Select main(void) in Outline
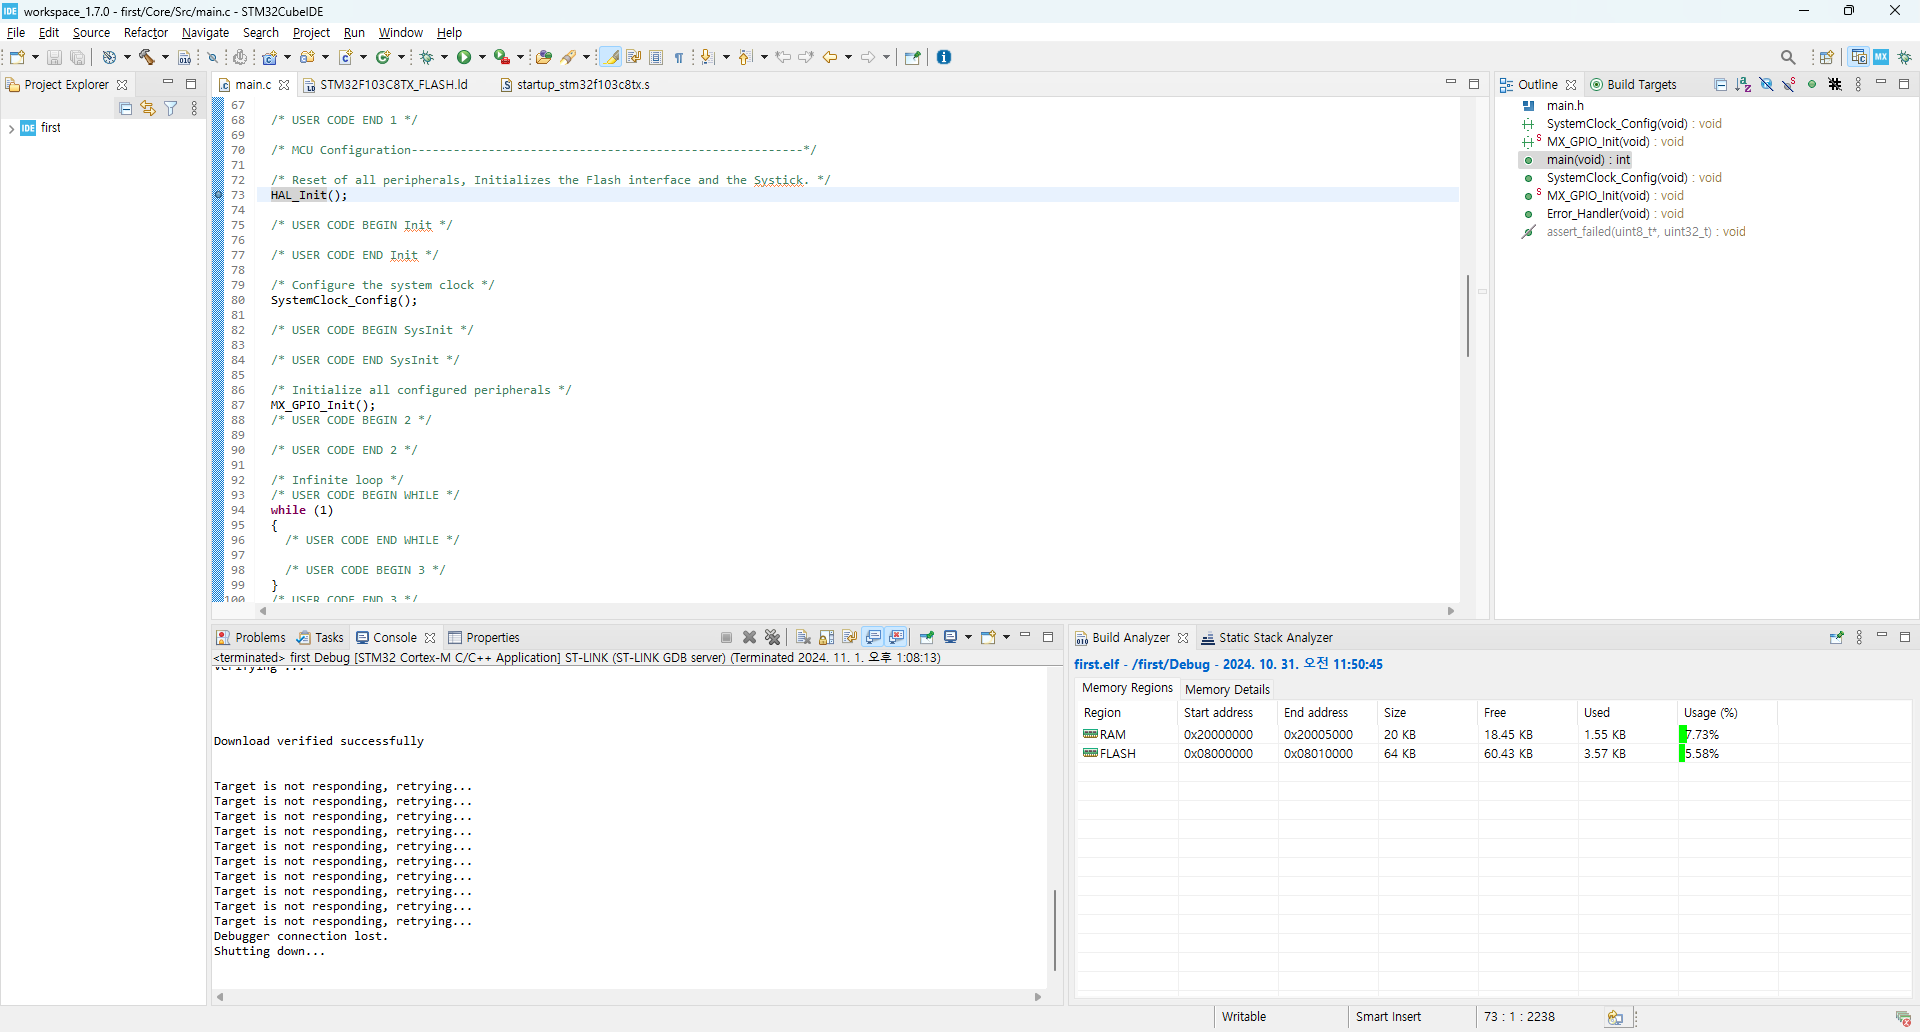The height and width of the screenshot is (1032, 1920). [1588, 160]
